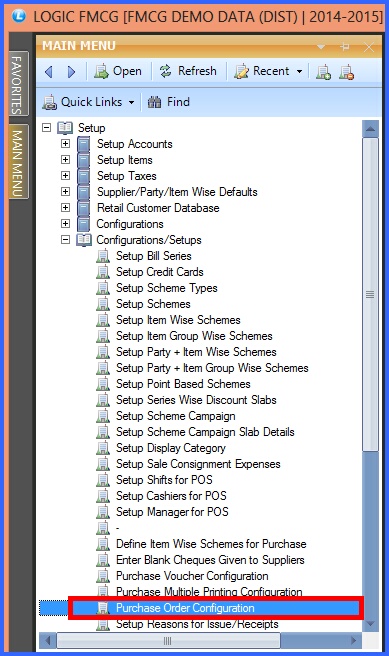This screenshot has height=656, width=389.
Task: Click the Setup Schemes item icon
Action: pyautogui.click(x=103, y=304)
